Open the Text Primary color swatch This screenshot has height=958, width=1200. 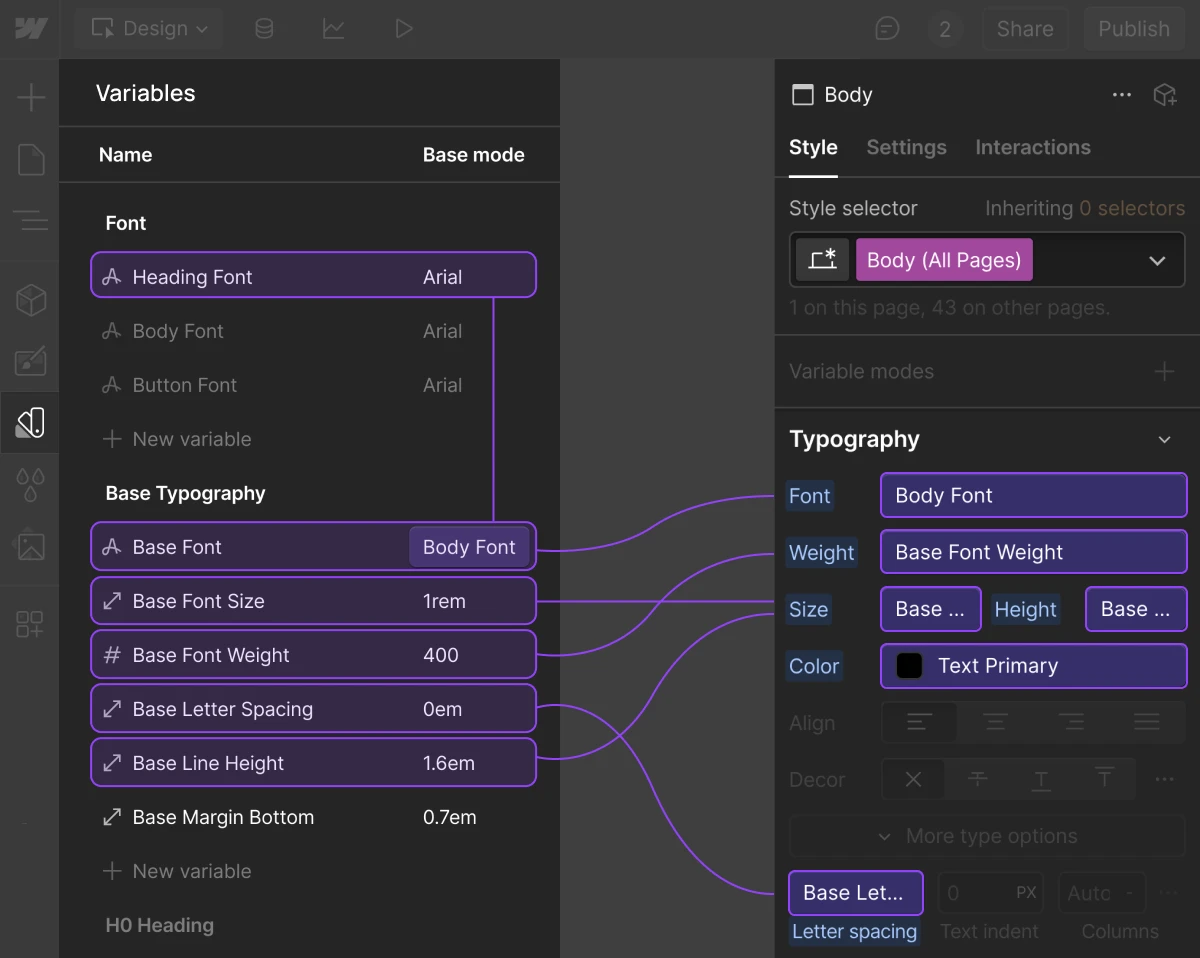click(908, 666)
